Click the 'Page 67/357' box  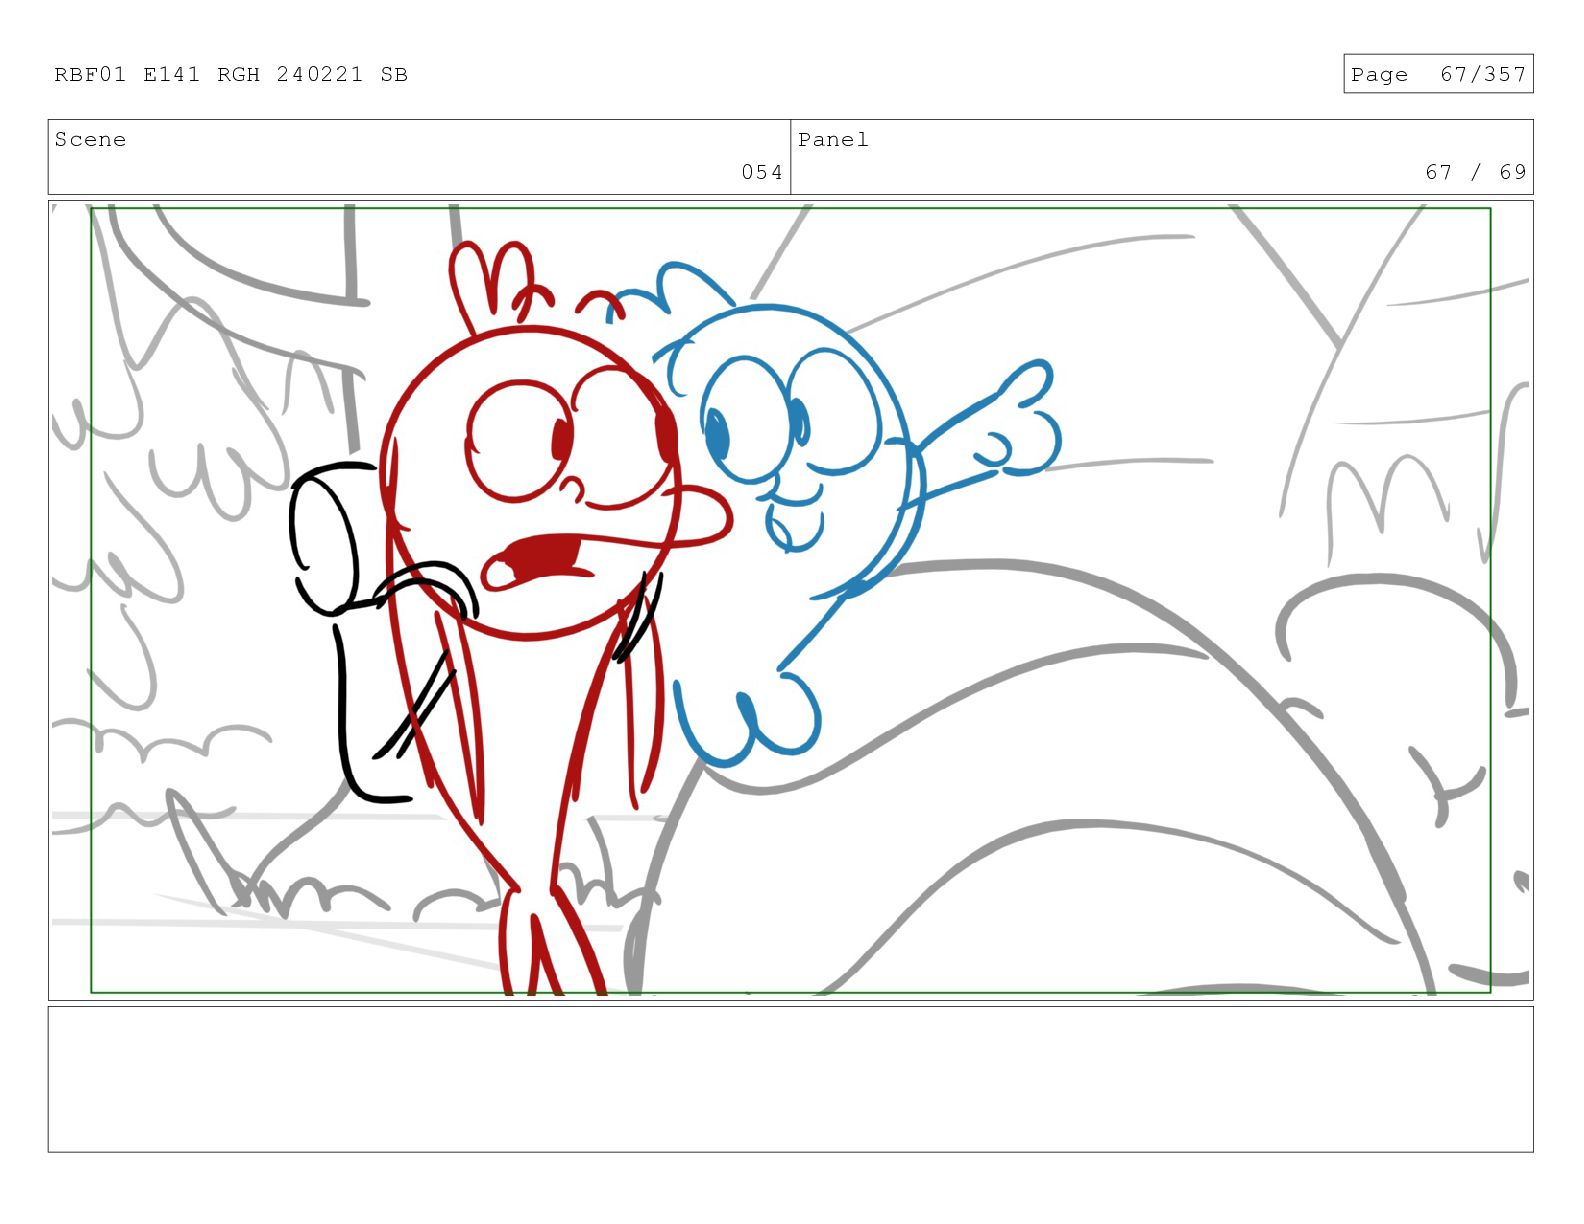pyautogui.click(x=1438, y=74)
